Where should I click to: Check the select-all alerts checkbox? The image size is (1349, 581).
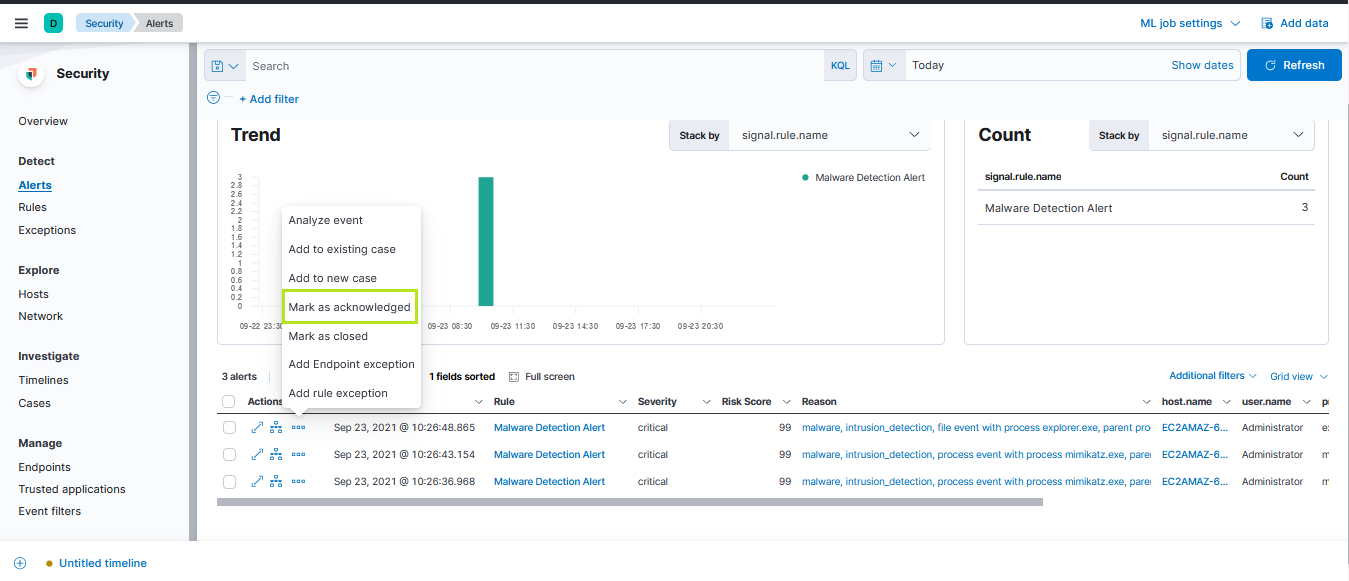point(228,401)
